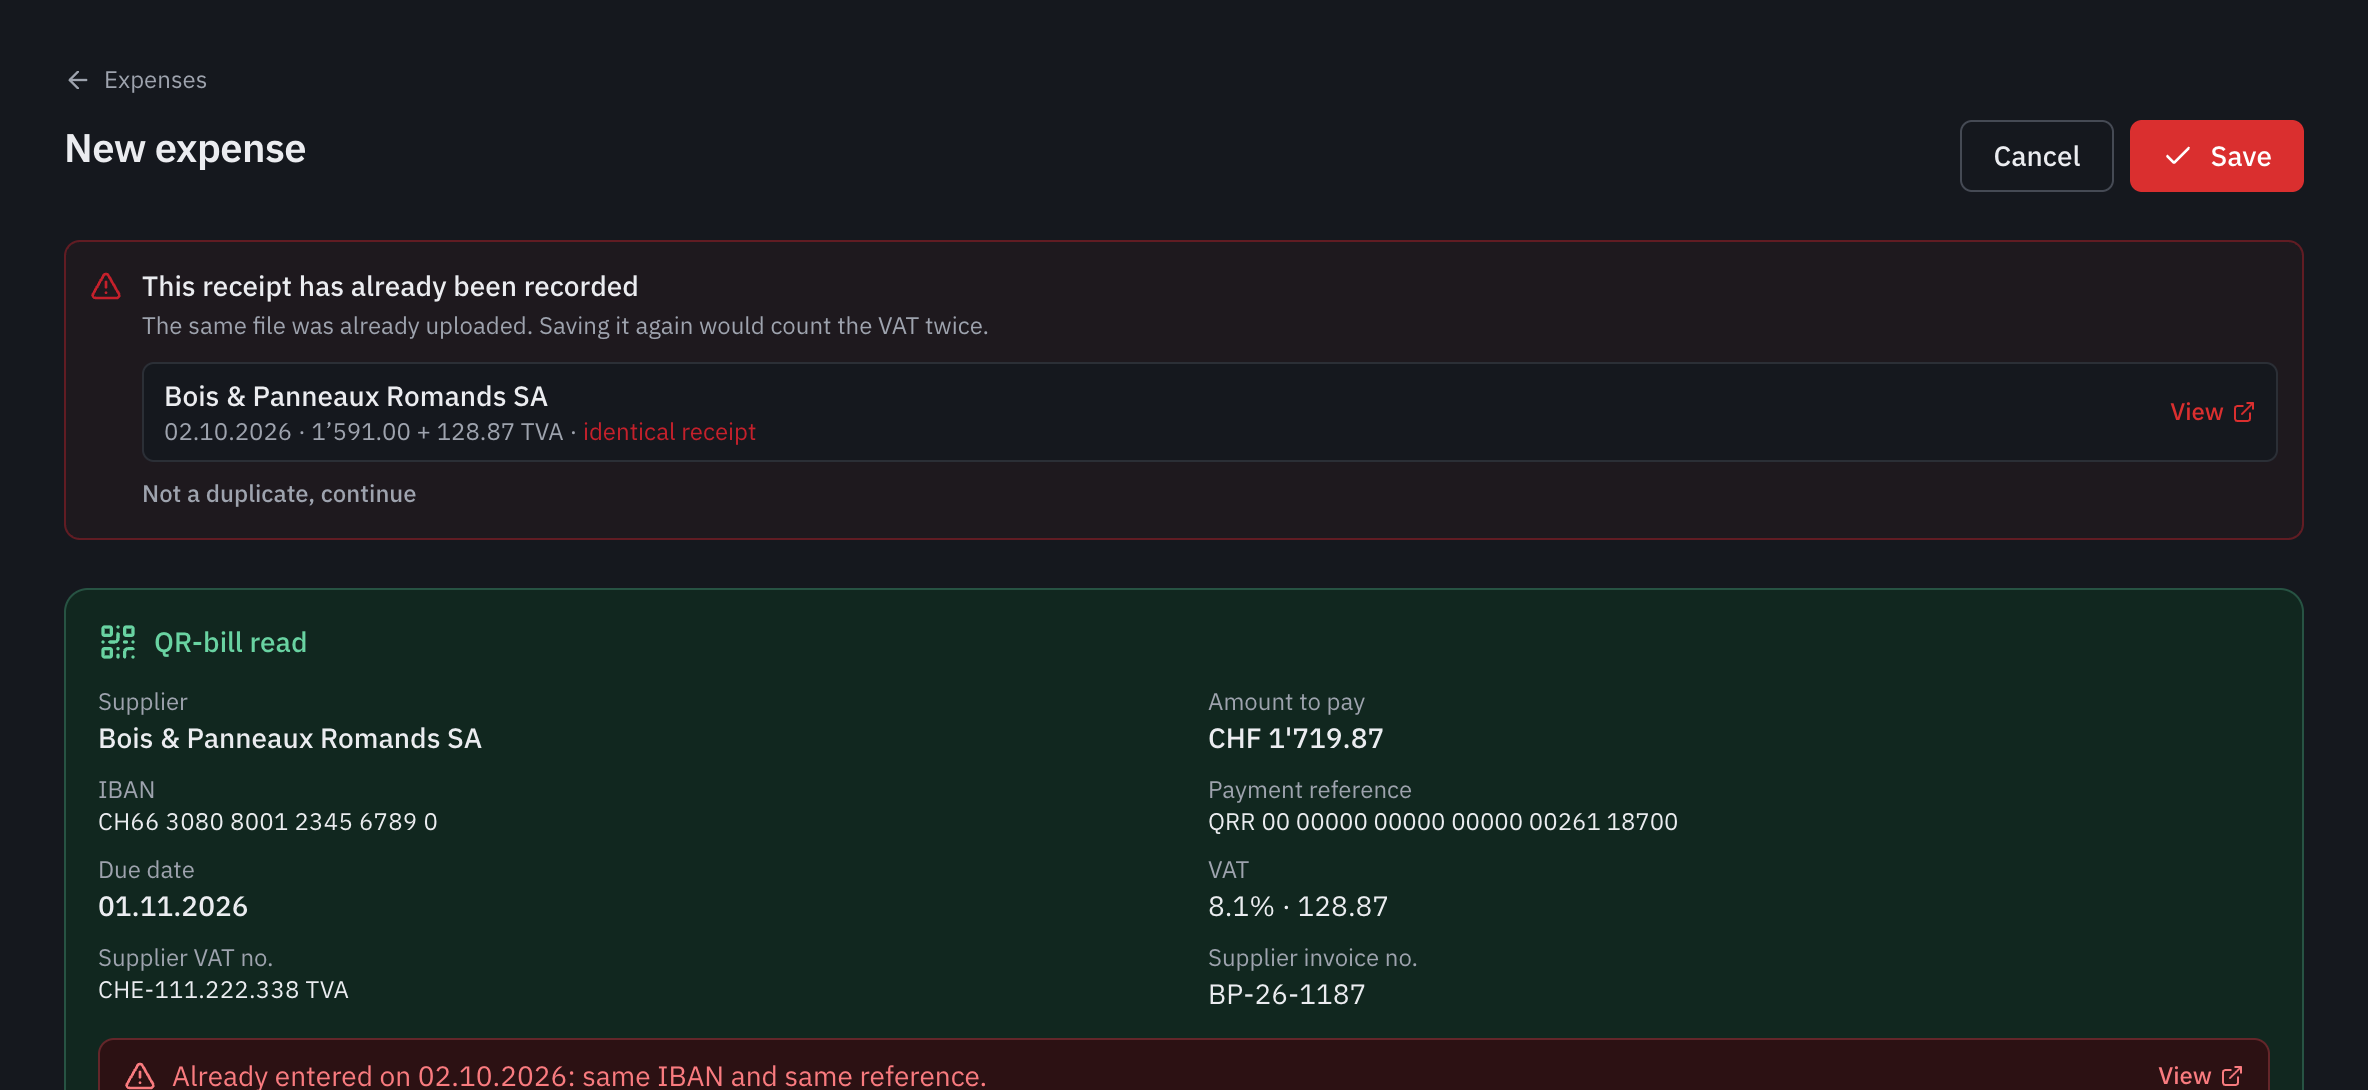Select the due date 01.11.2026
The width and height of the screenshot is (2368, 1090).
[173, 906]
